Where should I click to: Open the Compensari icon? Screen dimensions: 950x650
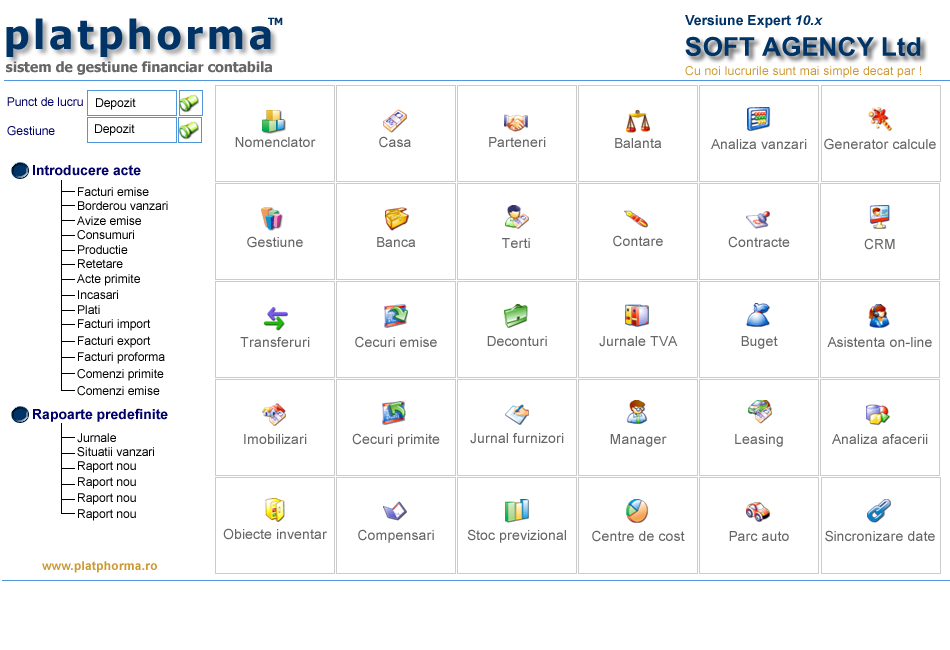point(394,511)
